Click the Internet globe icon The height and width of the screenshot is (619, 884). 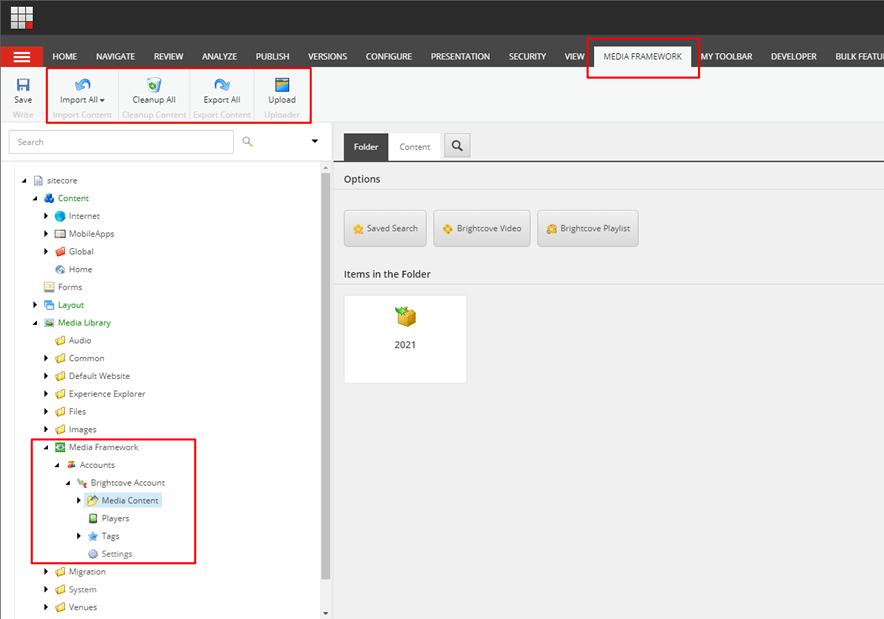60,216
